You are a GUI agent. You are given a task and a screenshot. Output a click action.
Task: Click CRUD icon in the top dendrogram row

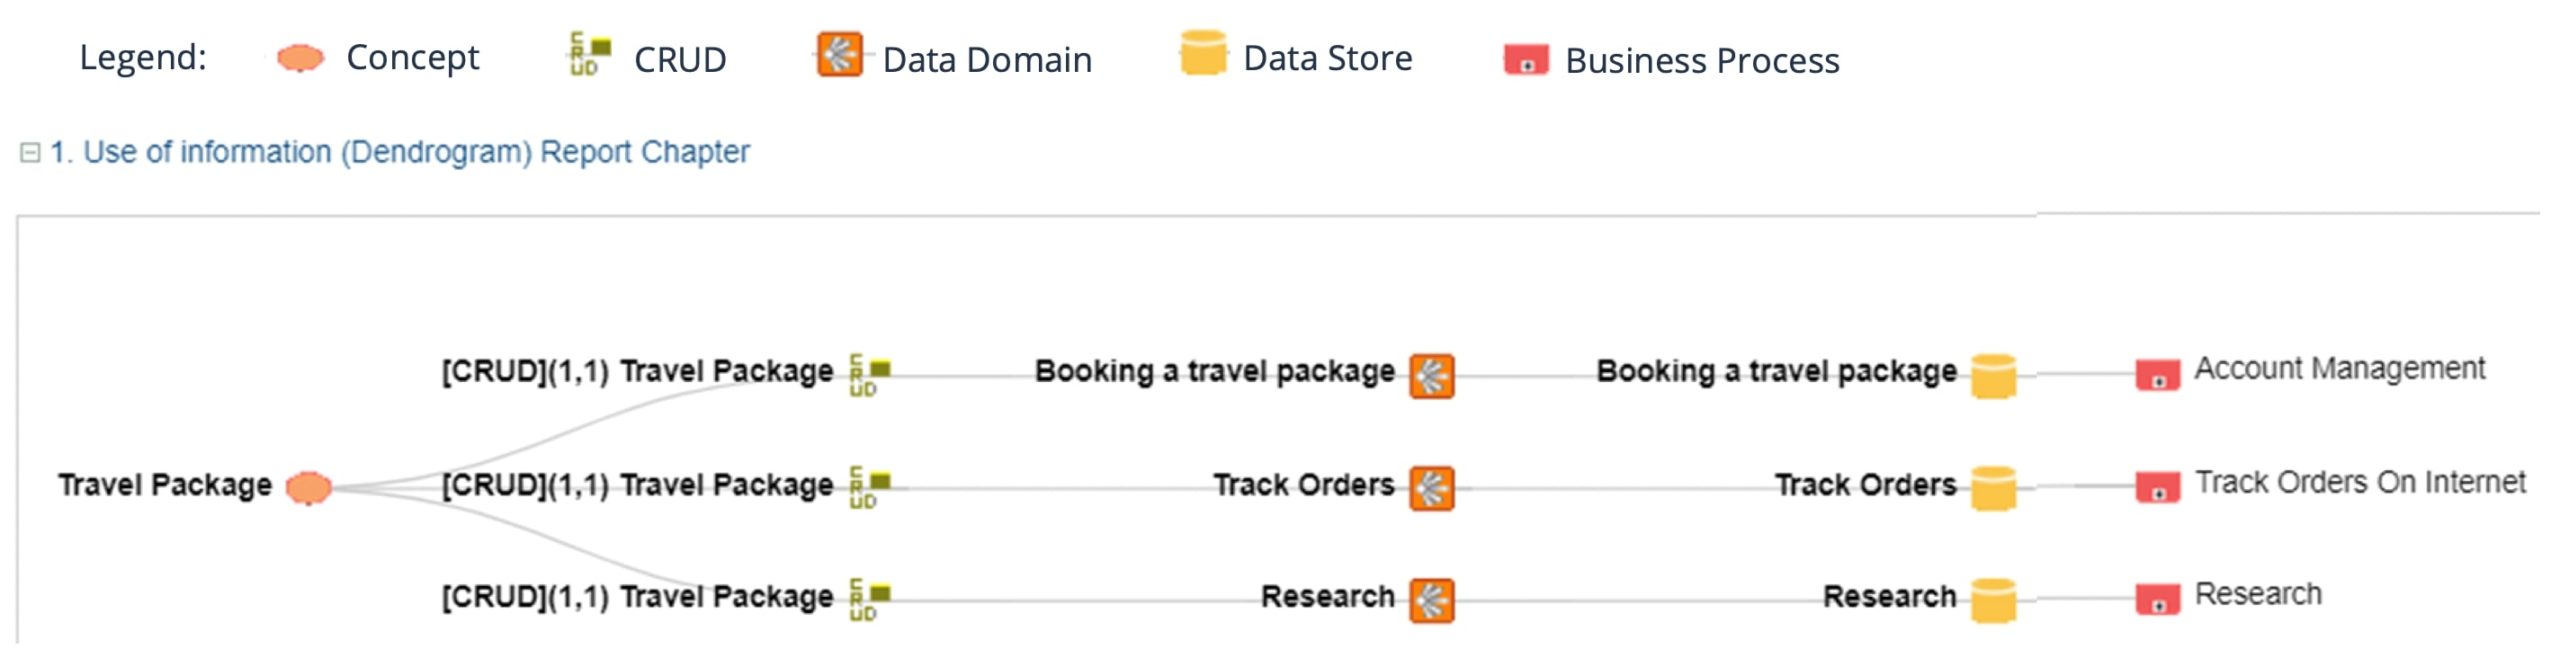868,375
